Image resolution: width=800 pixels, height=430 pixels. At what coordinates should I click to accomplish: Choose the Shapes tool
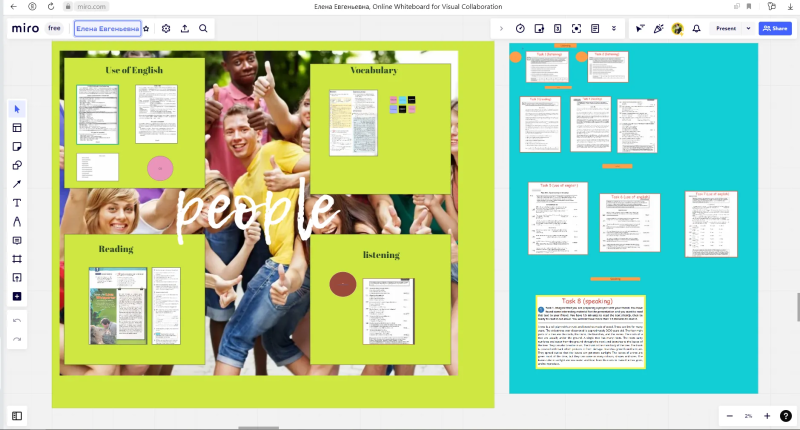click(x=17, y=165)
